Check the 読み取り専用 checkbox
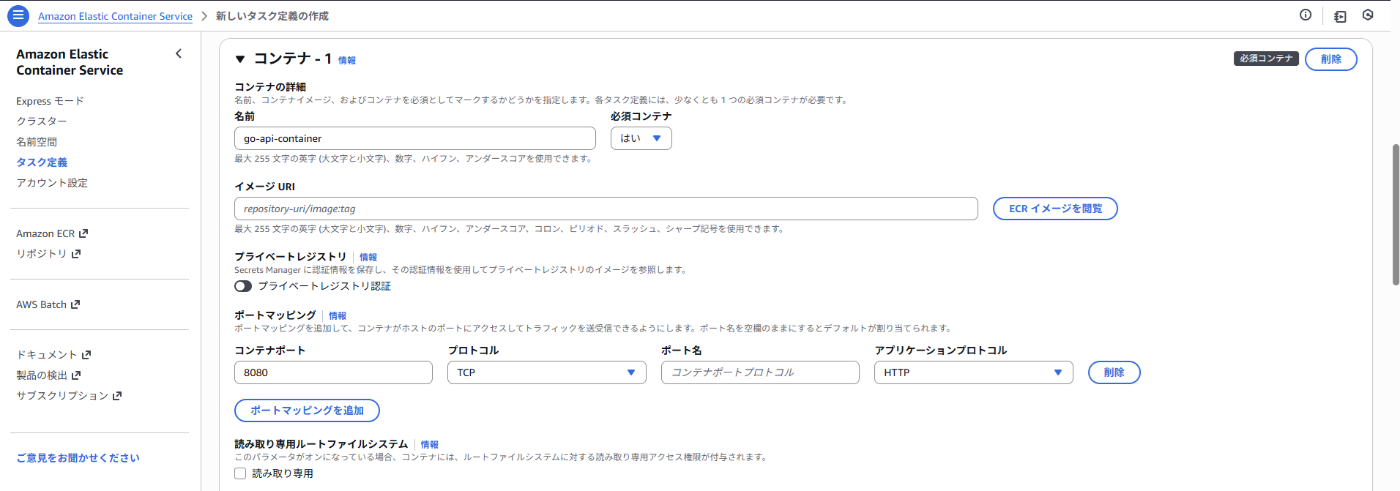The image size is (1400, 491). click(240, 474)
